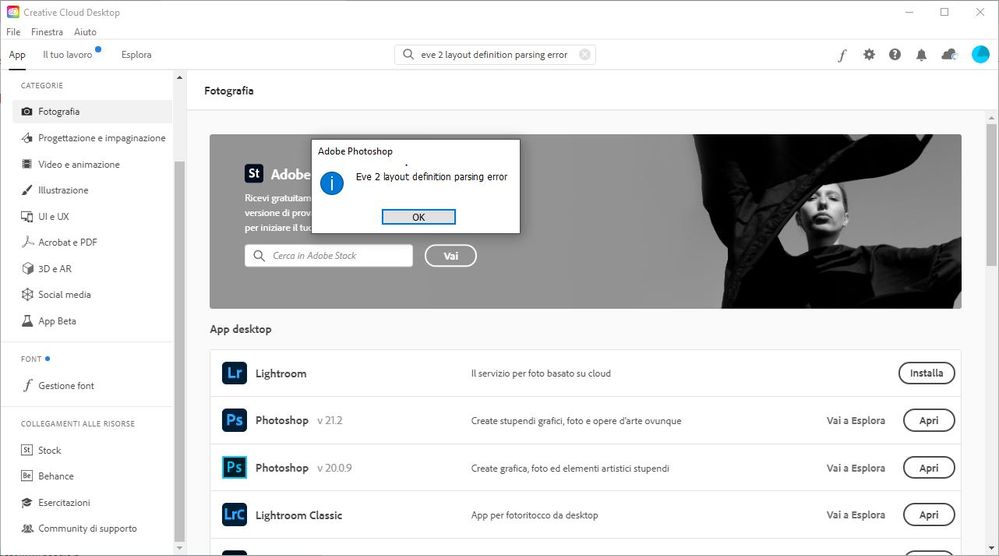Click Installa button for Lightroom
999x556 pixels.
coord(926,373)
